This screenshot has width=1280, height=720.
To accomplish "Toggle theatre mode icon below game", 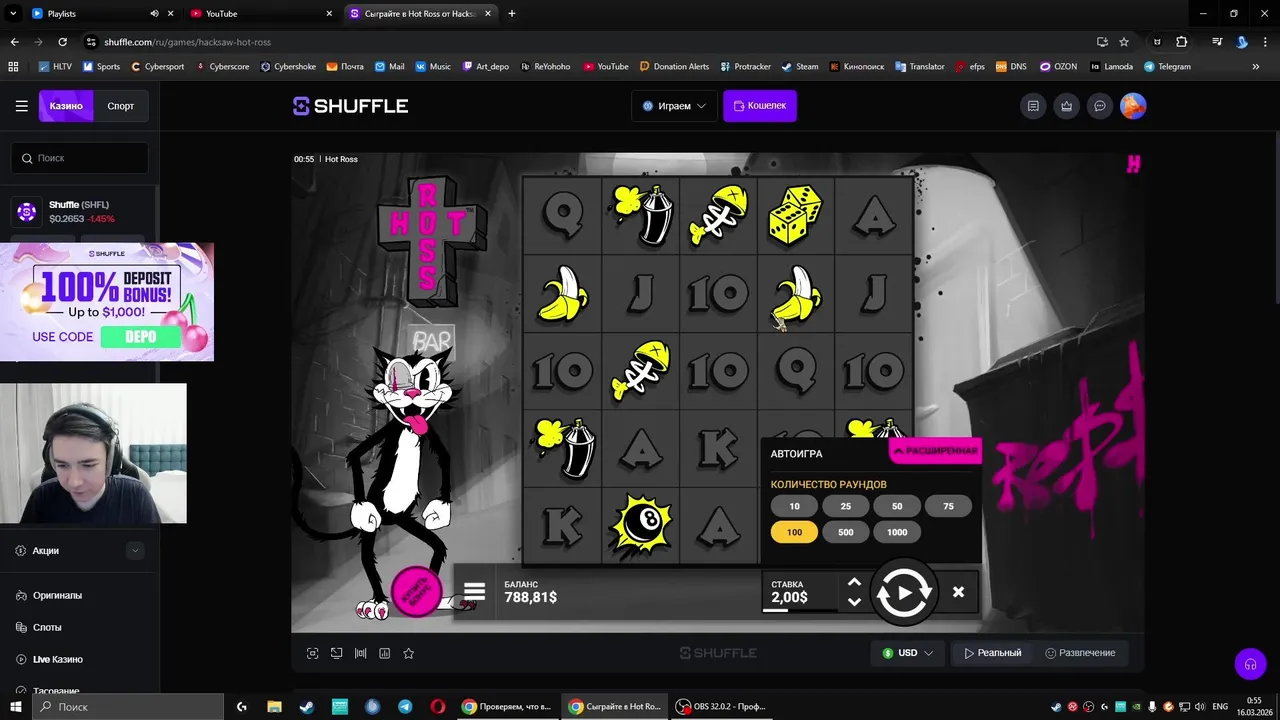I will [x=360, y=653].
